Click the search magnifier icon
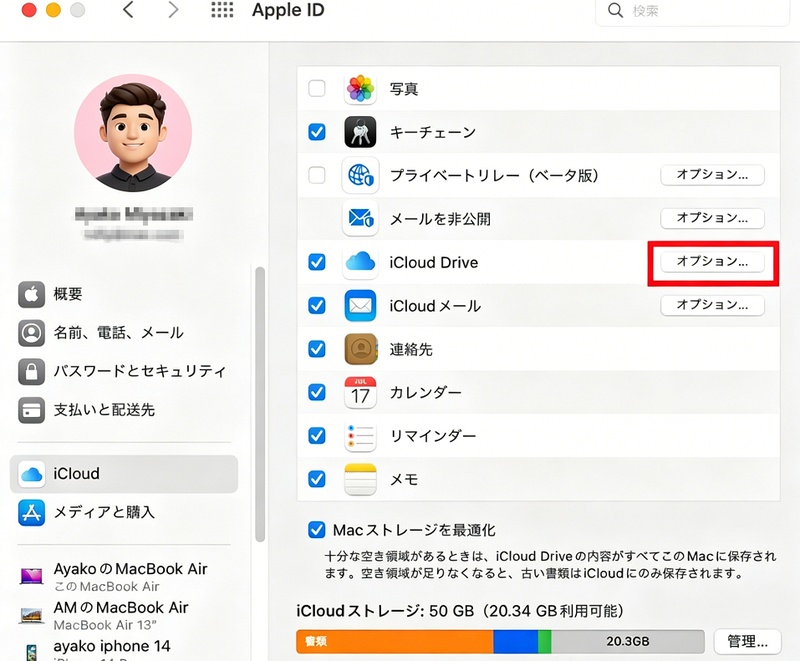Screen dimensions: 800x661 (615, 10)
